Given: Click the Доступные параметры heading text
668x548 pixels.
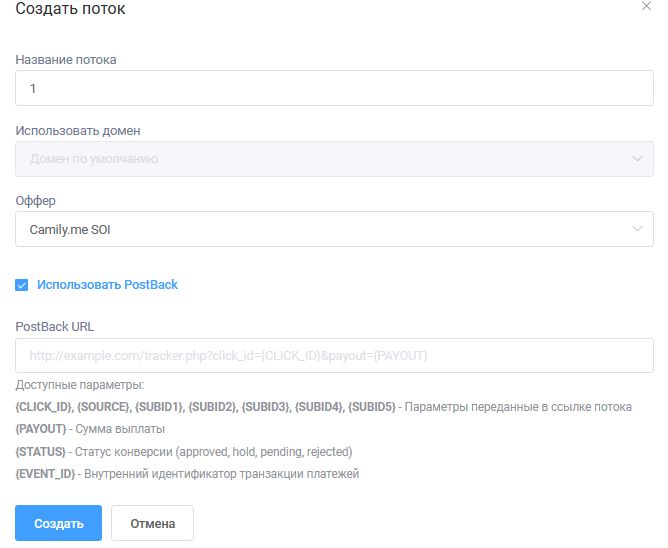Looking at the screenshot, I should [x=80, y=385].
